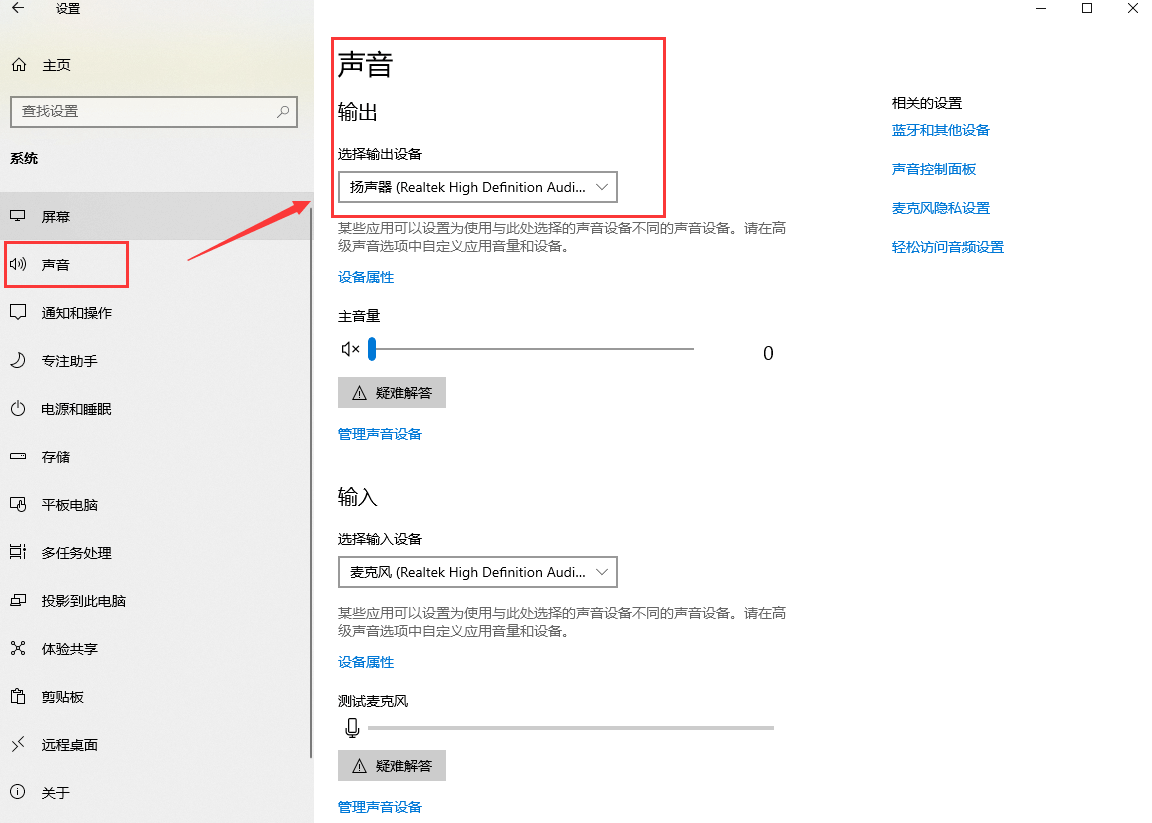Screen dimensions: 1152x823
Task: Click the 剪贴板 clipboard icon
Action: pos(17,696)
